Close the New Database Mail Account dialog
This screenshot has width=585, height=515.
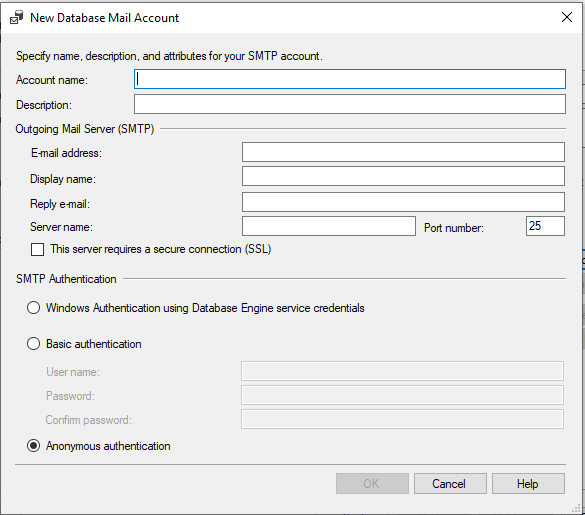pos(567,17)
